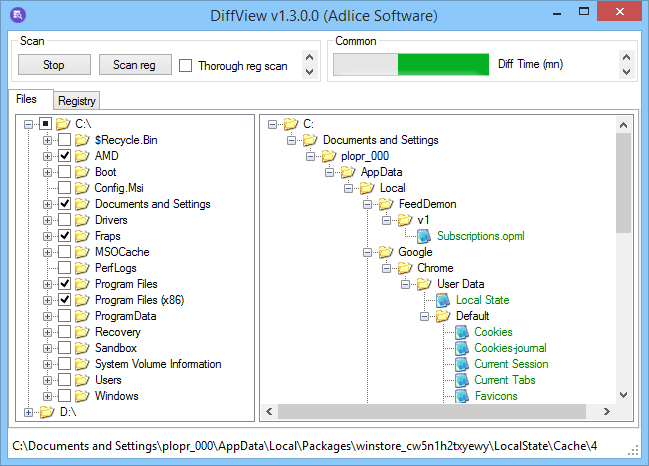Click the Diff Time (mn) label
This screenshot has height=466, width=649.
tap(530, 64)
